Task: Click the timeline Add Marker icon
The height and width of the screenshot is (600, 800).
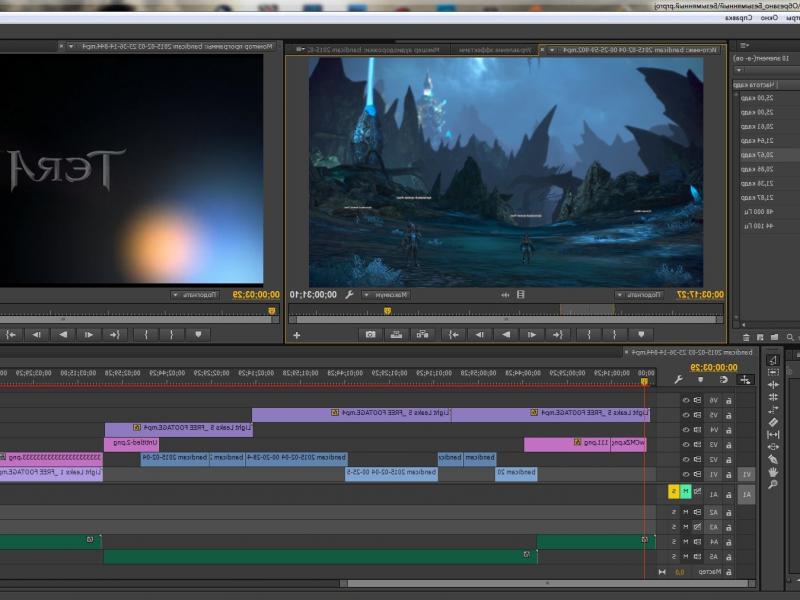Action: [x=701, y=380]
